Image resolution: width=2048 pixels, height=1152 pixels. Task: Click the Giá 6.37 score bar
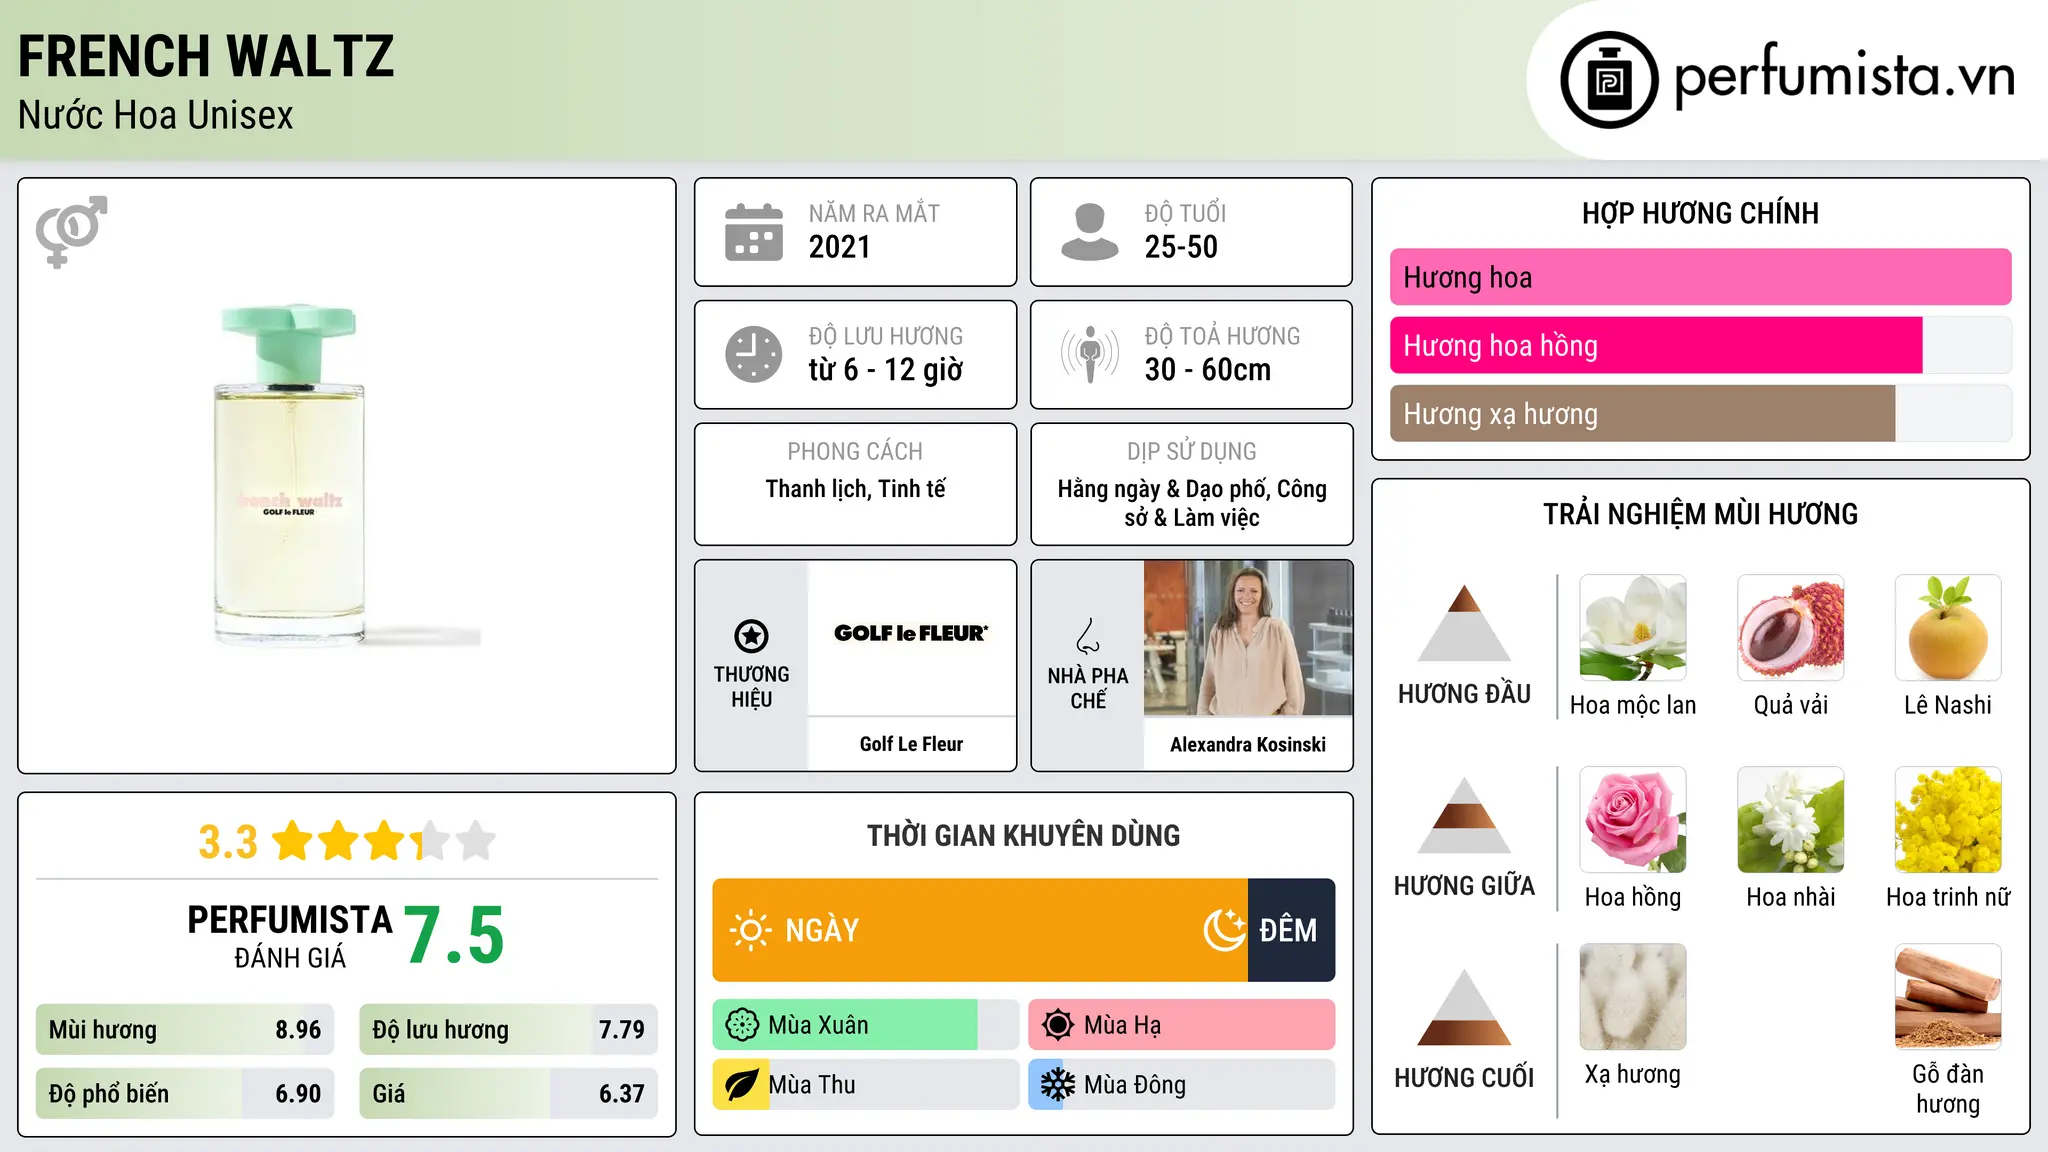pos(508,1094)
